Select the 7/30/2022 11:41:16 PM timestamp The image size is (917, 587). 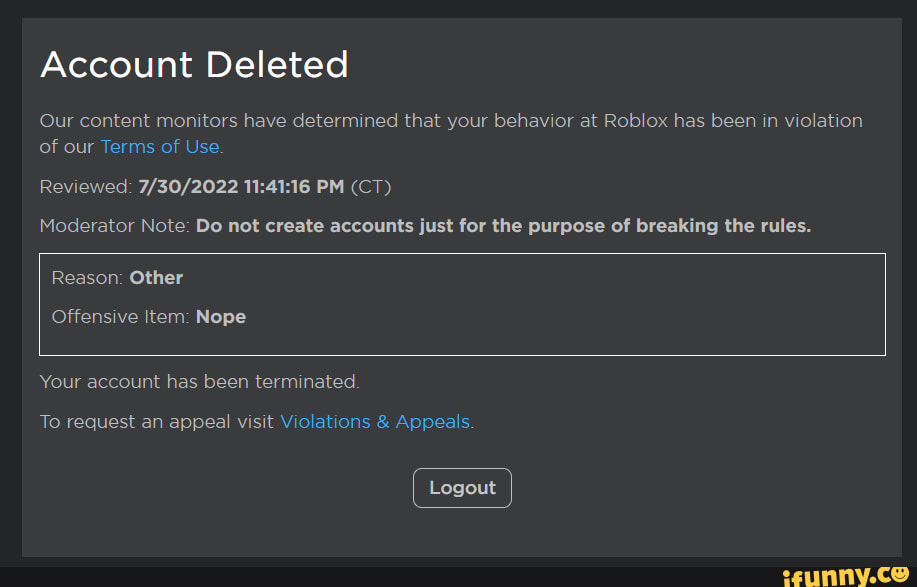[x=241, y=187]
